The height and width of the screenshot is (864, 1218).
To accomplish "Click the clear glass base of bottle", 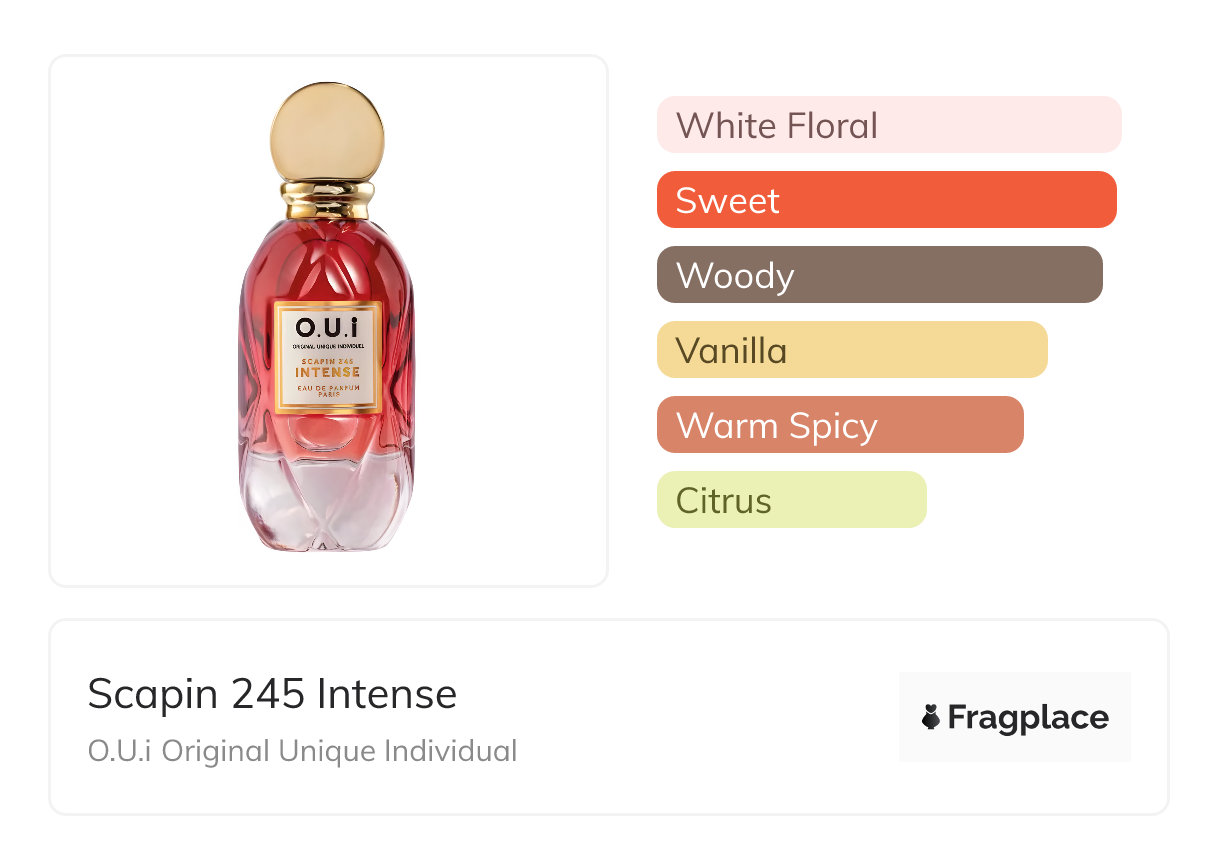I will 327,505.
